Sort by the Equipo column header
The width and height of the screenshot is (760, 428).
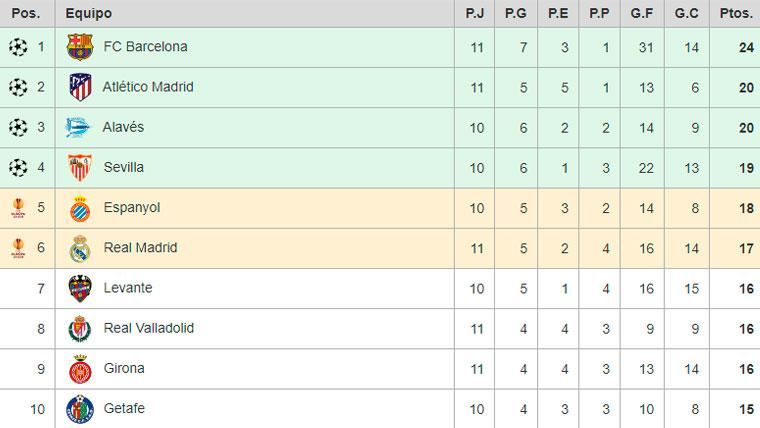pos(89,14)
